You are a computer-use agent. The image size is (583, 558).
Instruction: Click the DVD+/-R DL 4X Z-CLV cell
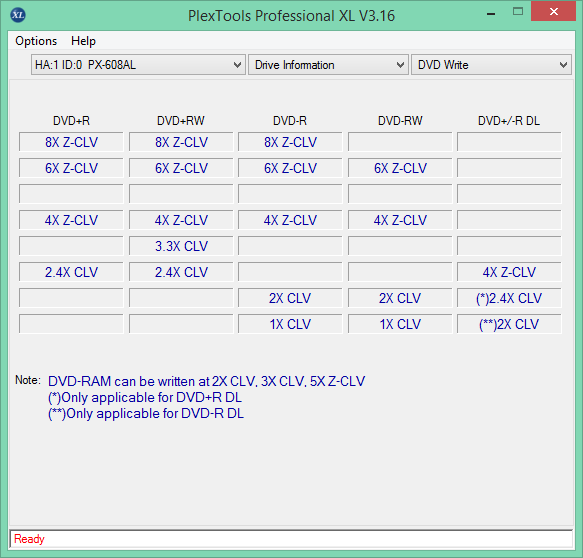[509, 272]
